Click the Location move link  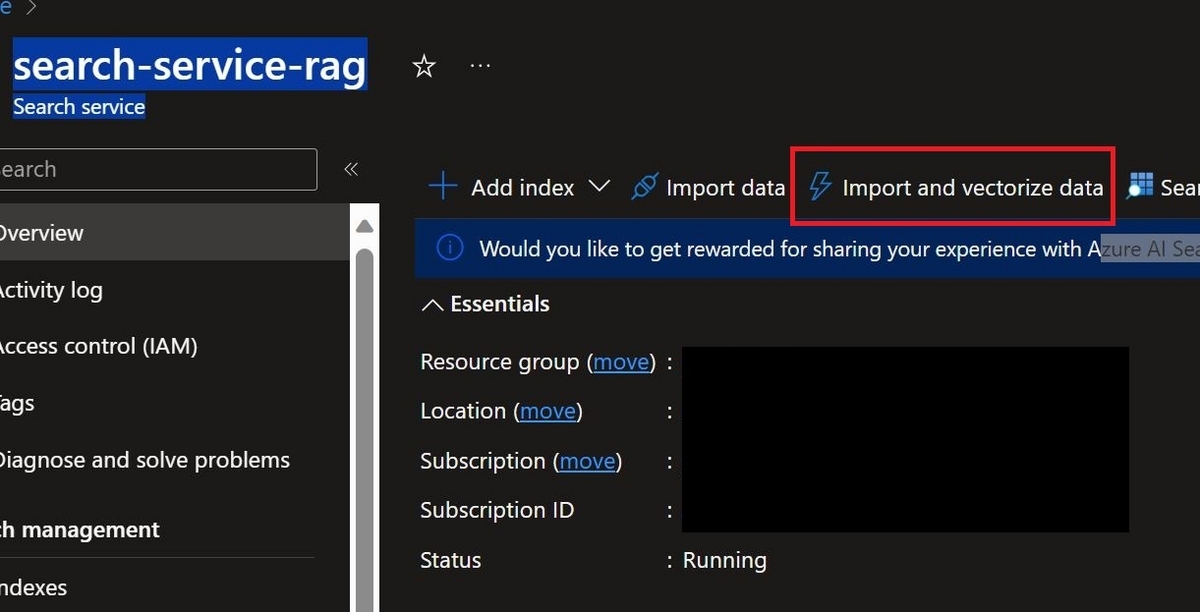[x=548, y=411]
